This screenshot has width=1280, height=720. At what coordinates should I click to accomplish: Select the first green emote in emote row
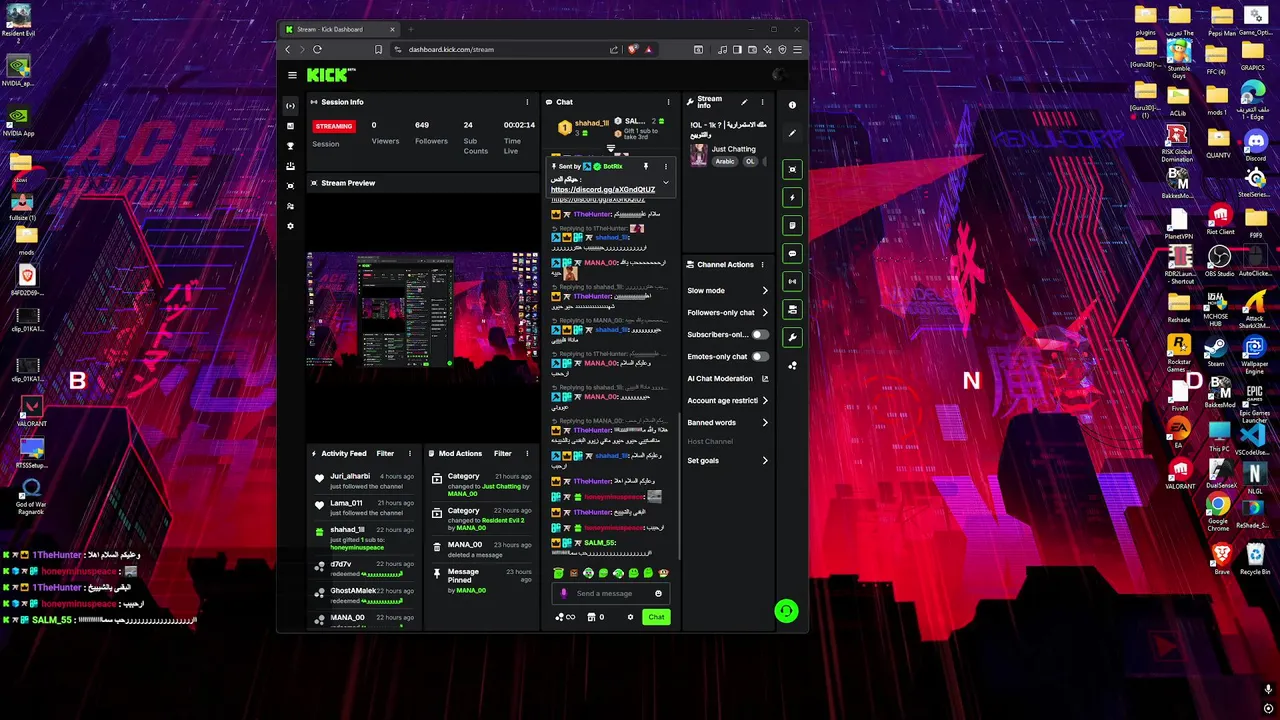(x=558, y=573)
